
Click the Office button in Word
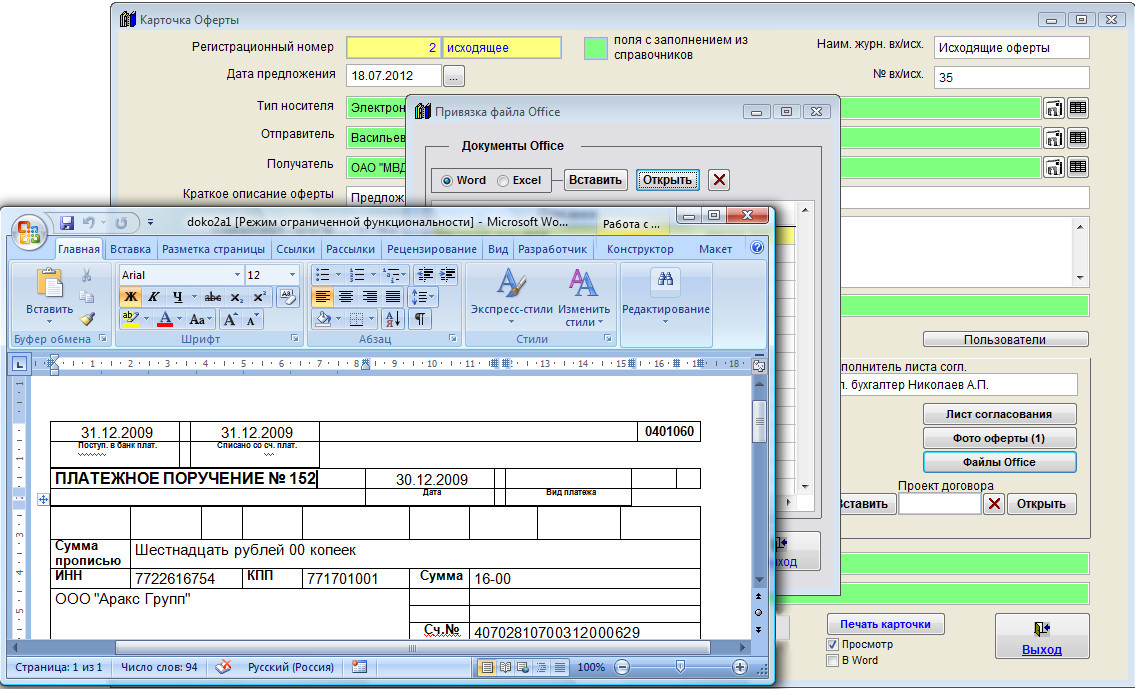[x=28, y=234]
